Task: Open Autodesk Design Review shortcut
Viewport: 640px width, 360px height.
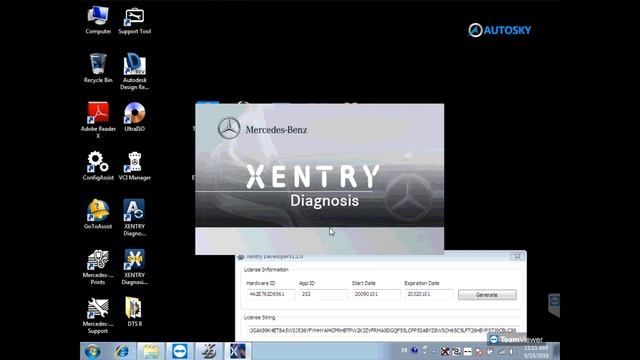Action: 134,71
